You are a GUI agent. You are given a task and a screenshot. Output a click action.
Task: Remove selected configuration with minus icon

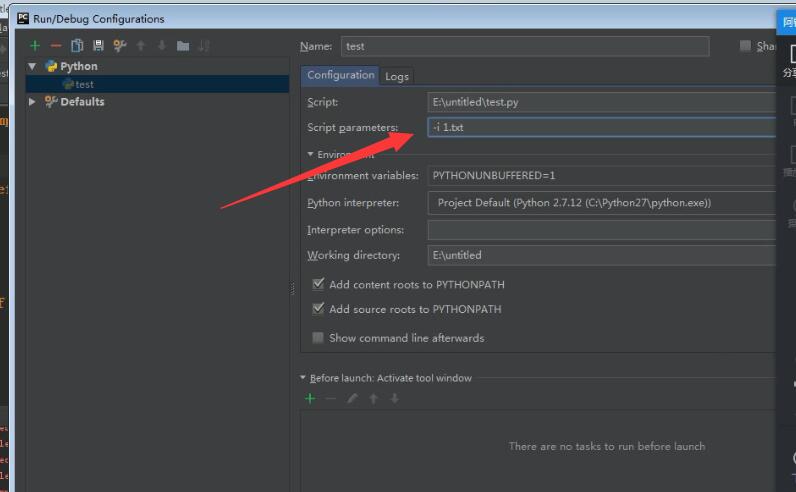point(56,46)
